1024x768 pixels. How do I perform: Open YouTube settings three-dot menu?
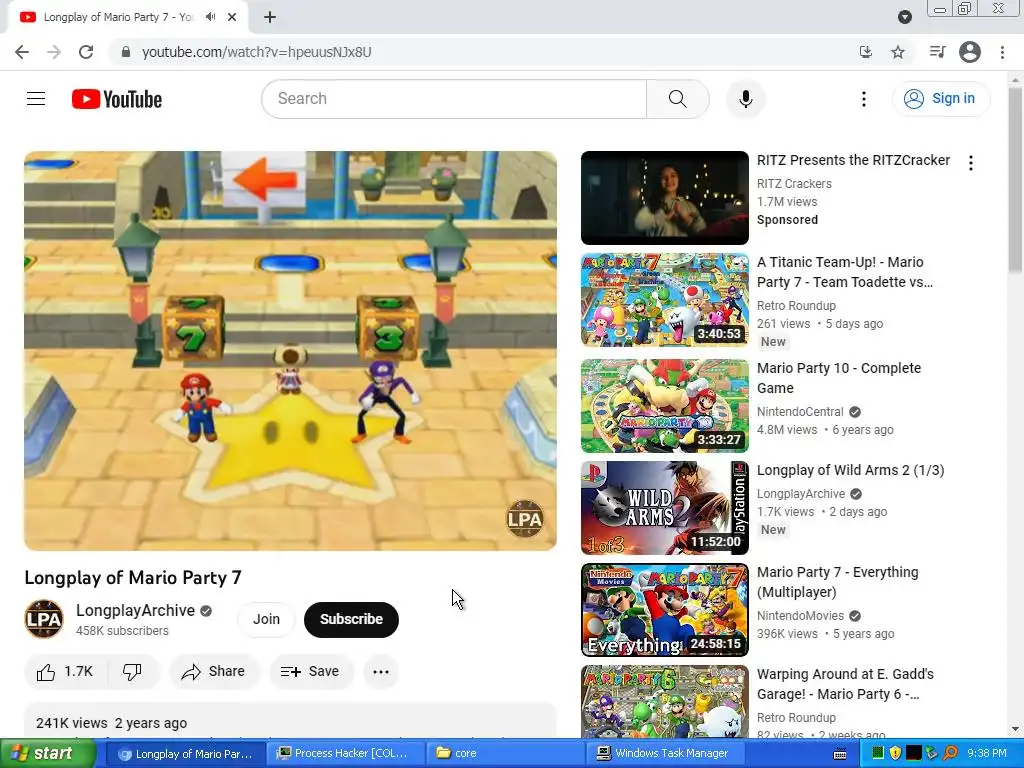pyautogui.click(x=863, y=99)
